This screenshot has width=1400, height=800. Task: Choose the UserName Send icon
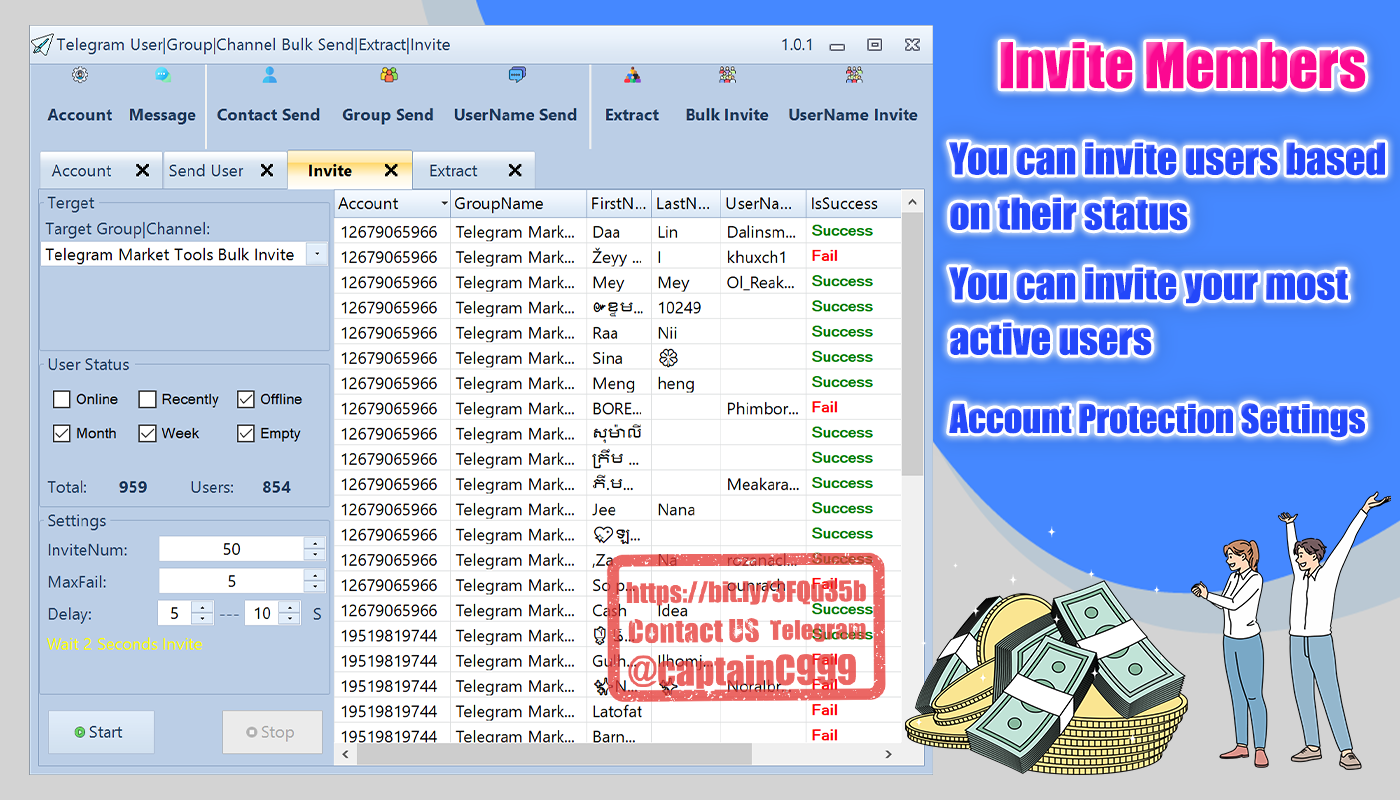tap(516, 76)
